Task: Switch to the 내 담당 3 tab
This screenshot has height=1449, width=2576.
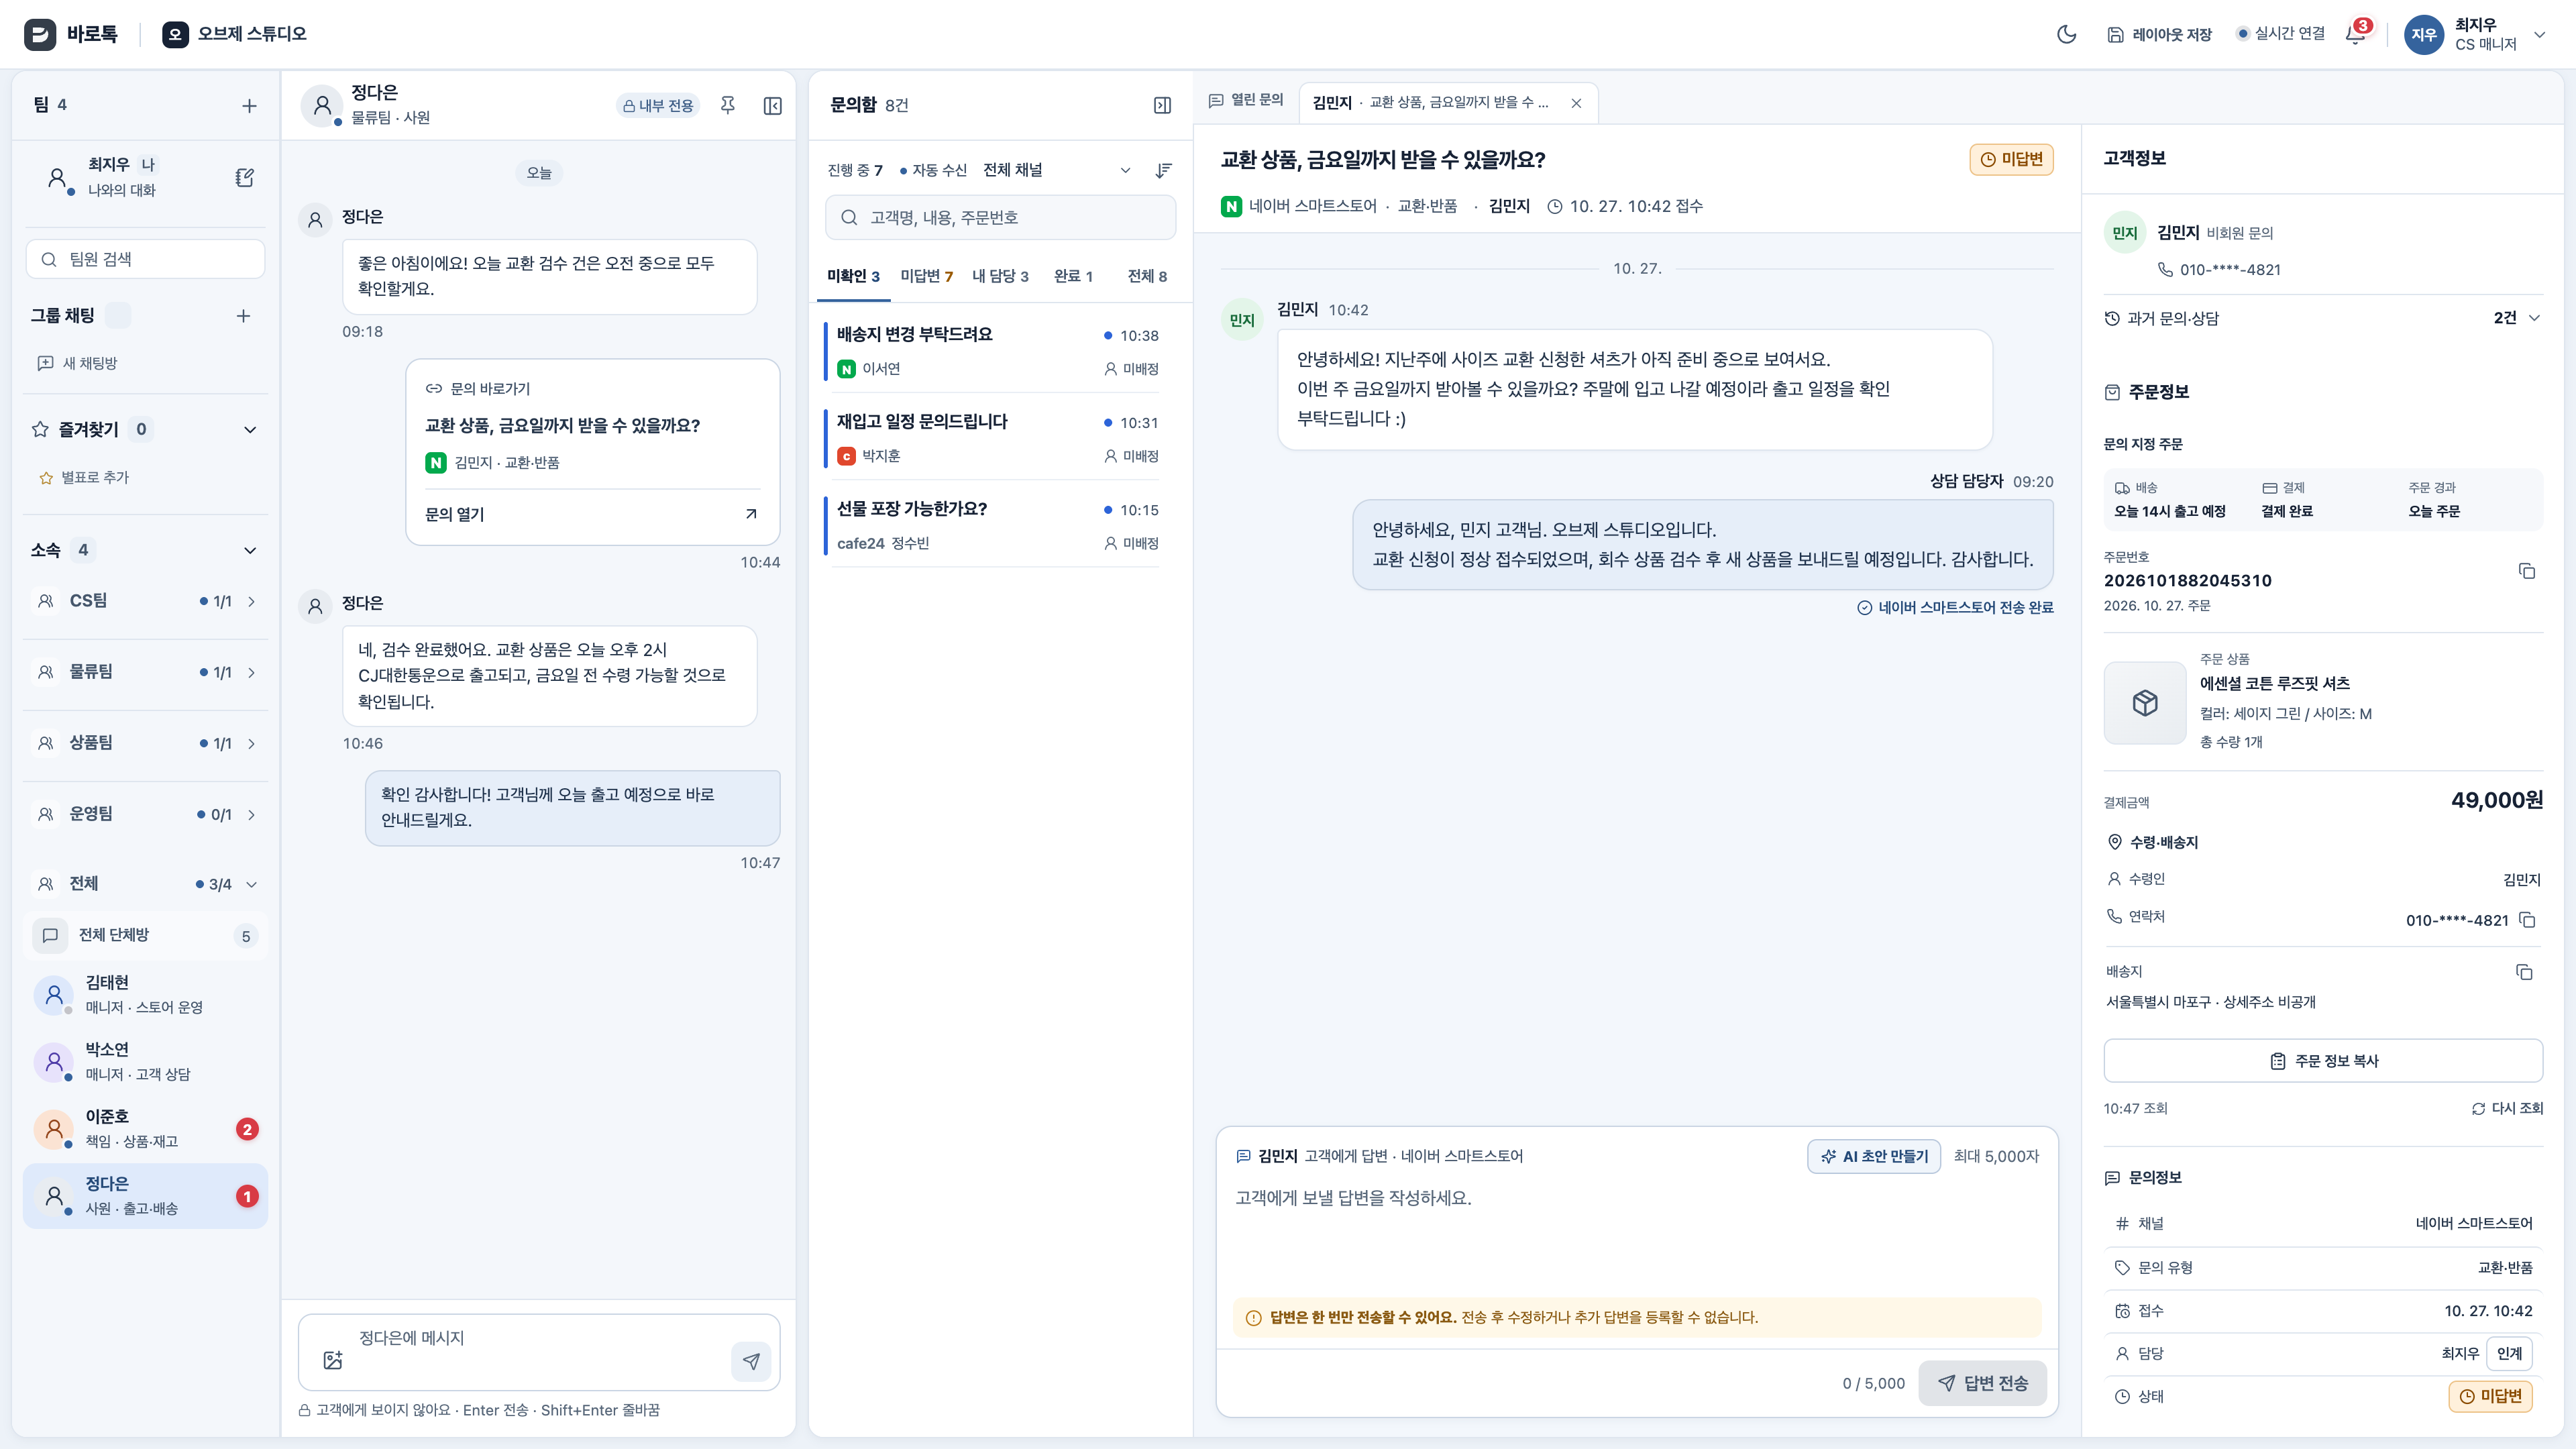Action: tap(1000, 276)
